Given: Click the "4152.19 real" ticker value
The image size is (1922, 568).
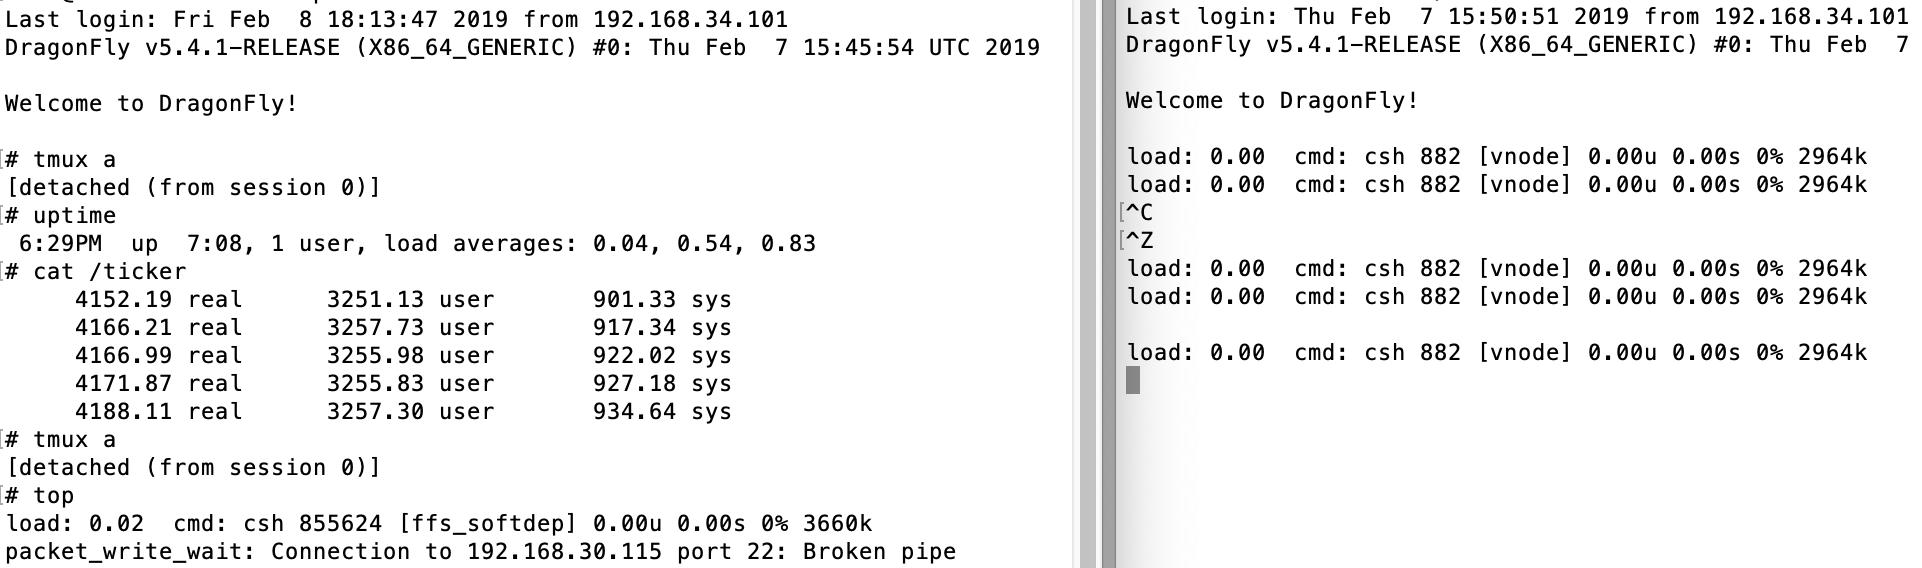Looking at the screenshot, I should coord(158,300).
